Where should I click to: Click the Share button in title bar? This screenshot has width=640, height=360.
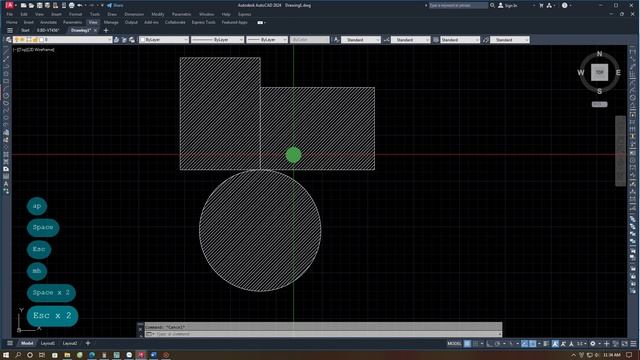[x=115, y=5]
